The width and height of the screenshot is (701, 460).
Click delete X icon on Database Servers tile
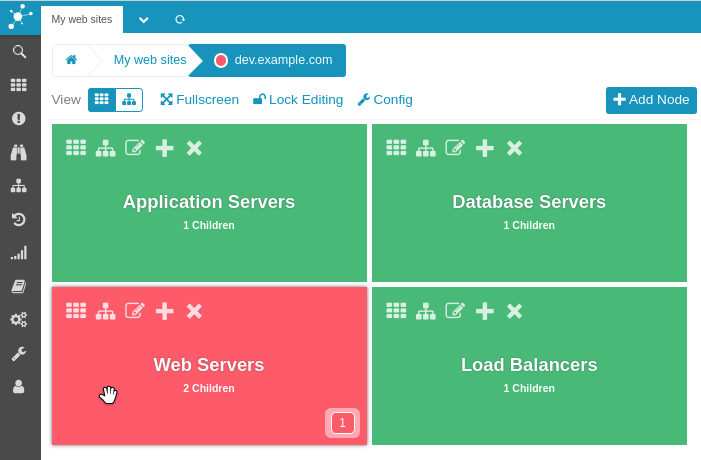click(x=514, y=148)
